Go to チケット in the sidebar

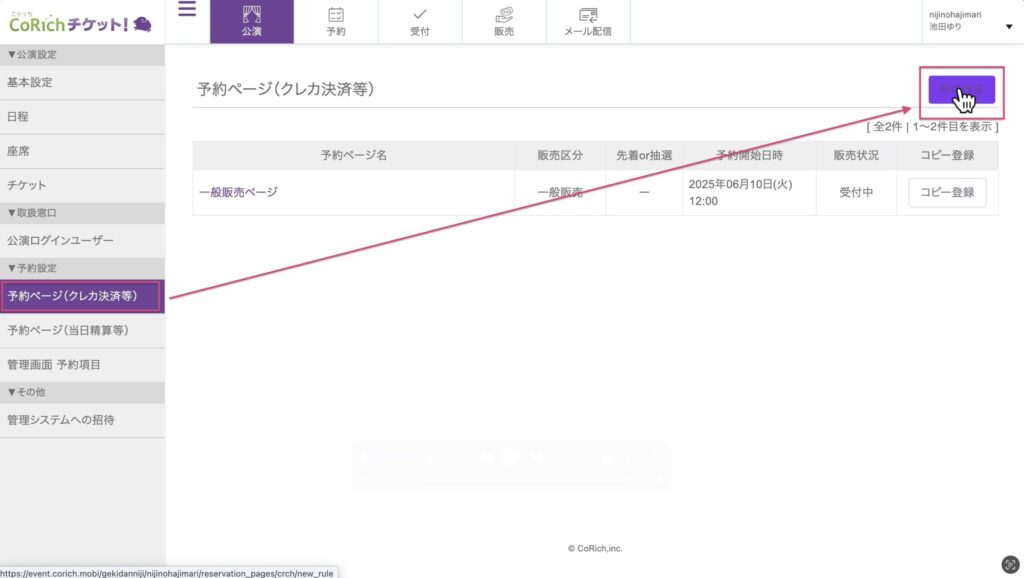[27, 185]
